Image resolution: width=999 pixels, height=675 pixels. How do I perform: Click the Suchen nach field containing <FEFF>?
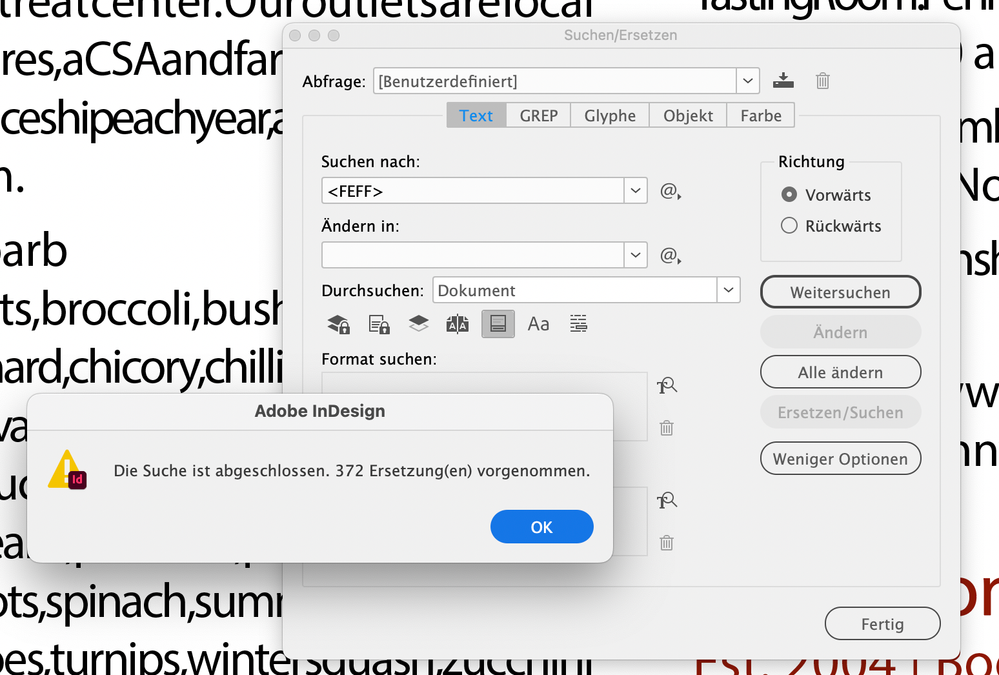pyautogui.click(x=473, y=191)
